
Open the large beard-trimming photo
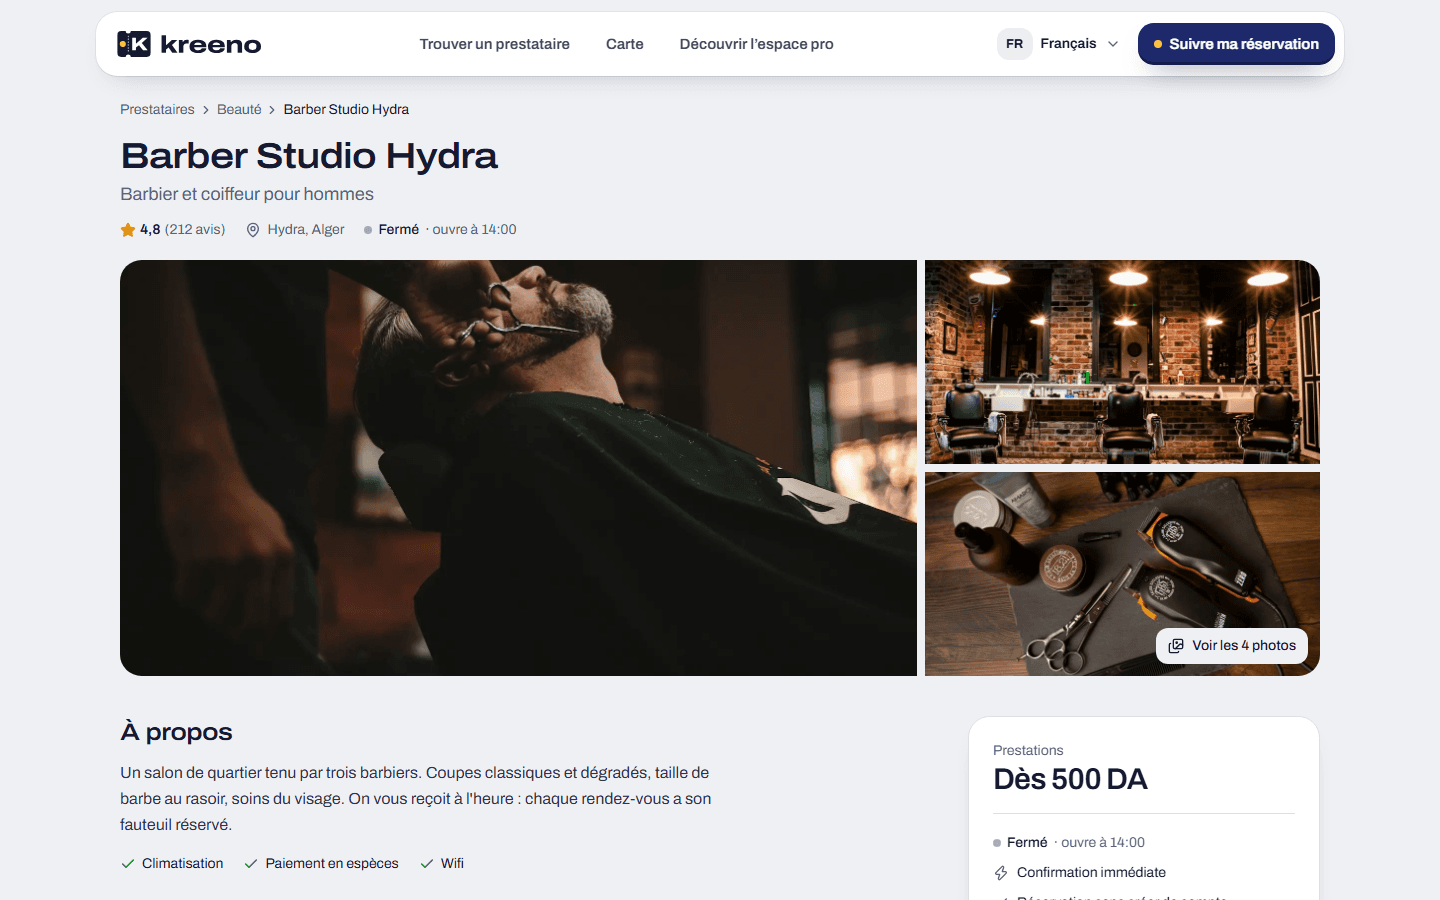pos(518,468)
